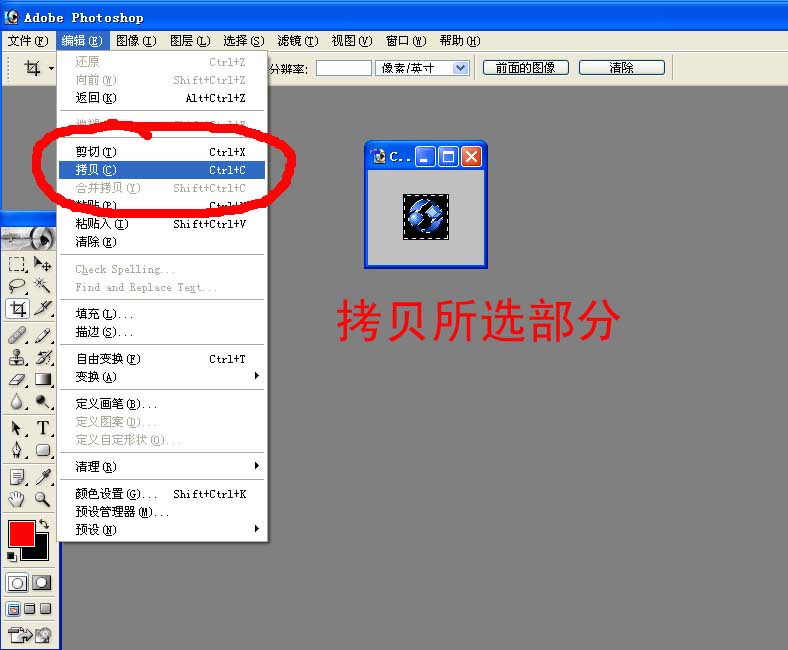Viewport: 788px width, 650px height.
Task: Select the Eyedropper tool
Action: click(42, 477)
